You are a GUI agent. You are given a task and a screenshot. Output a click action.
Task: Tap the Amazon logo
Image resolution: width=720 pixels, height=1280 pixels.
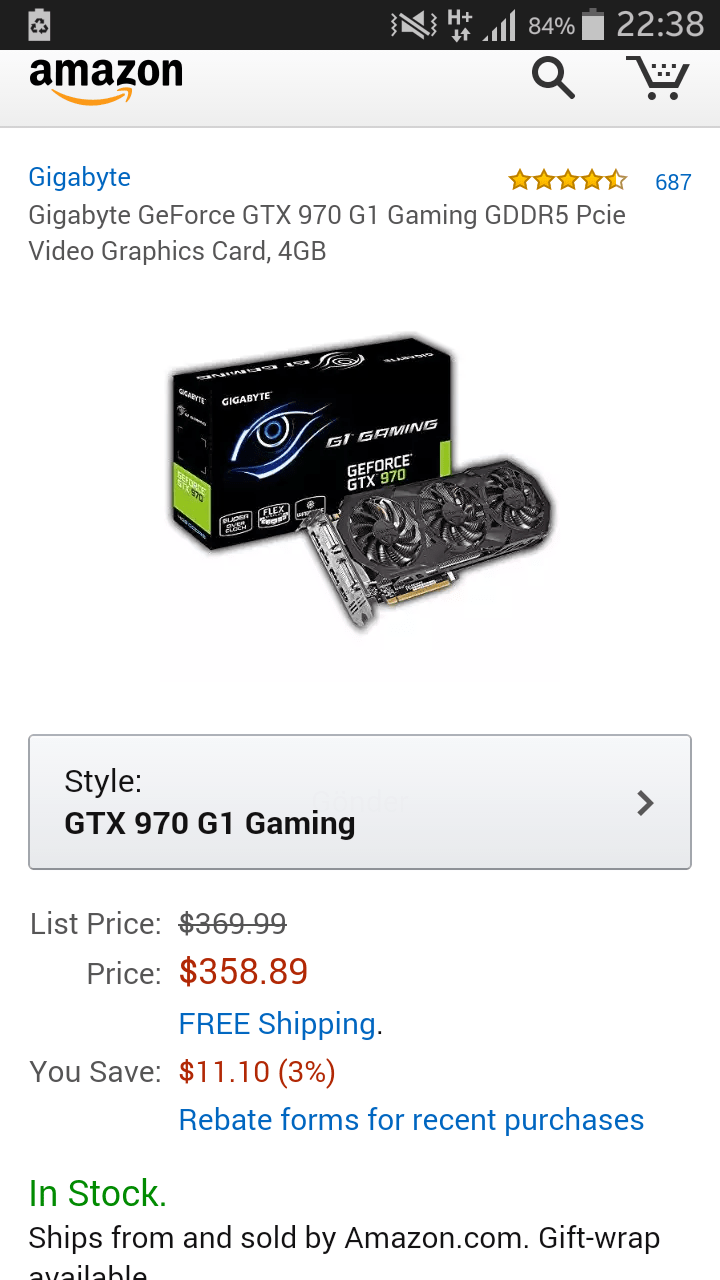(x=106, y=80)
